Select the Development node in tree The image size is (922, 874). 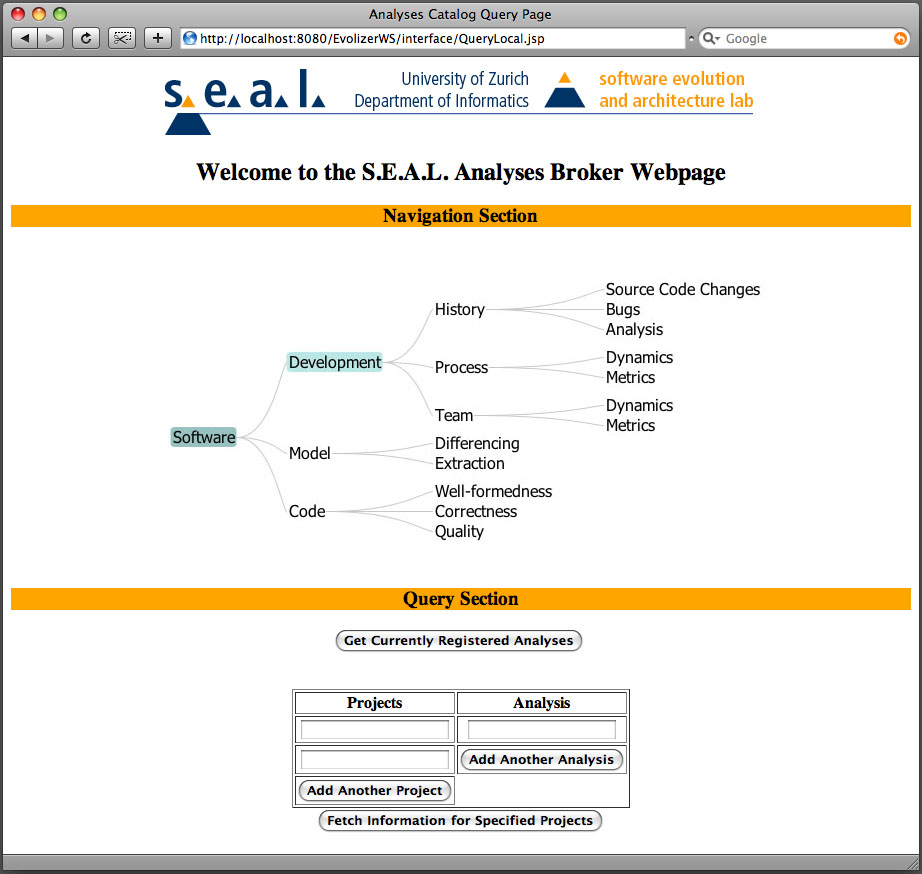(335, 362)
